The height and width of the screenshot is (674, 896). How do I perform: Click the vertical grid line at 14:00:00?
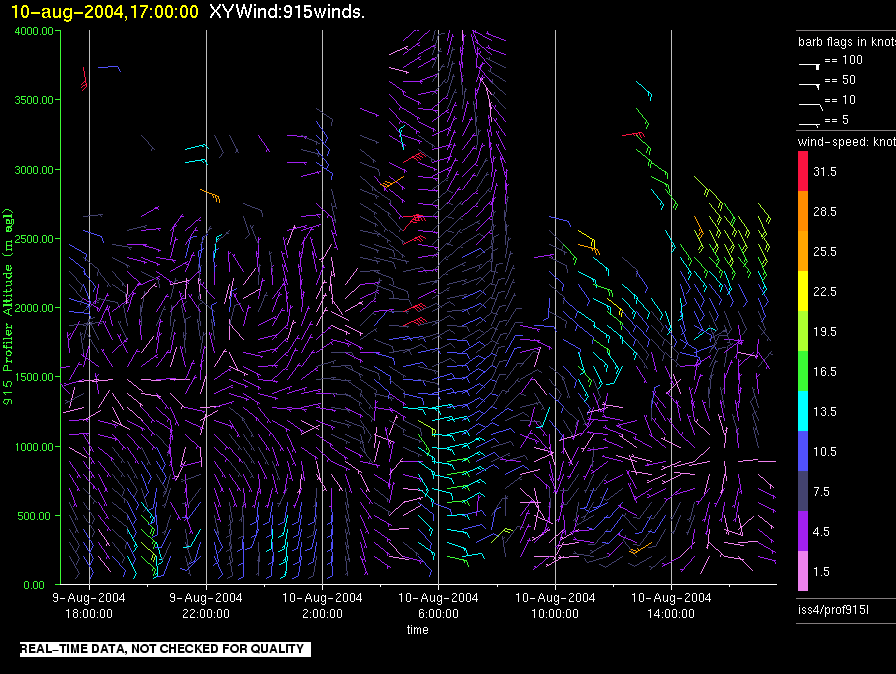tap(671, 307)
